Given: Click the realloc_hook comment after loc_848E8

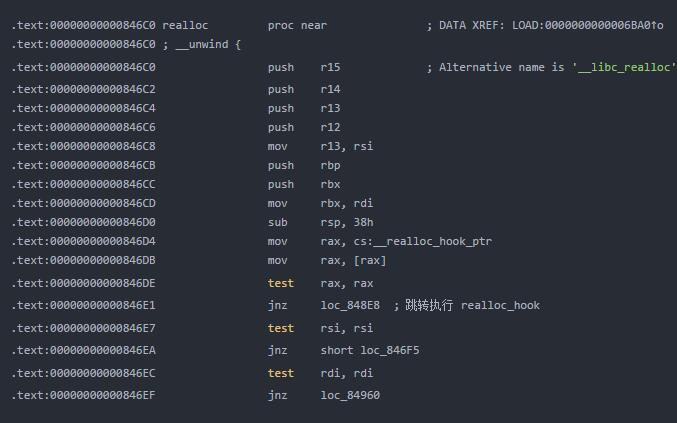Looking at the screenshot, I should pos(500,305).
